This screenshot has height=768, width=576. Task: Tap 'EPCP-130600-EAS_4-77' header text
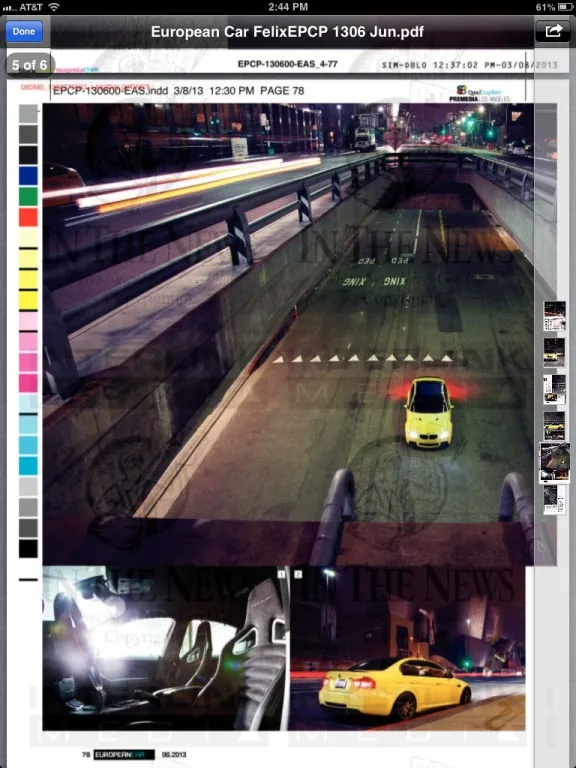point(288,64)
